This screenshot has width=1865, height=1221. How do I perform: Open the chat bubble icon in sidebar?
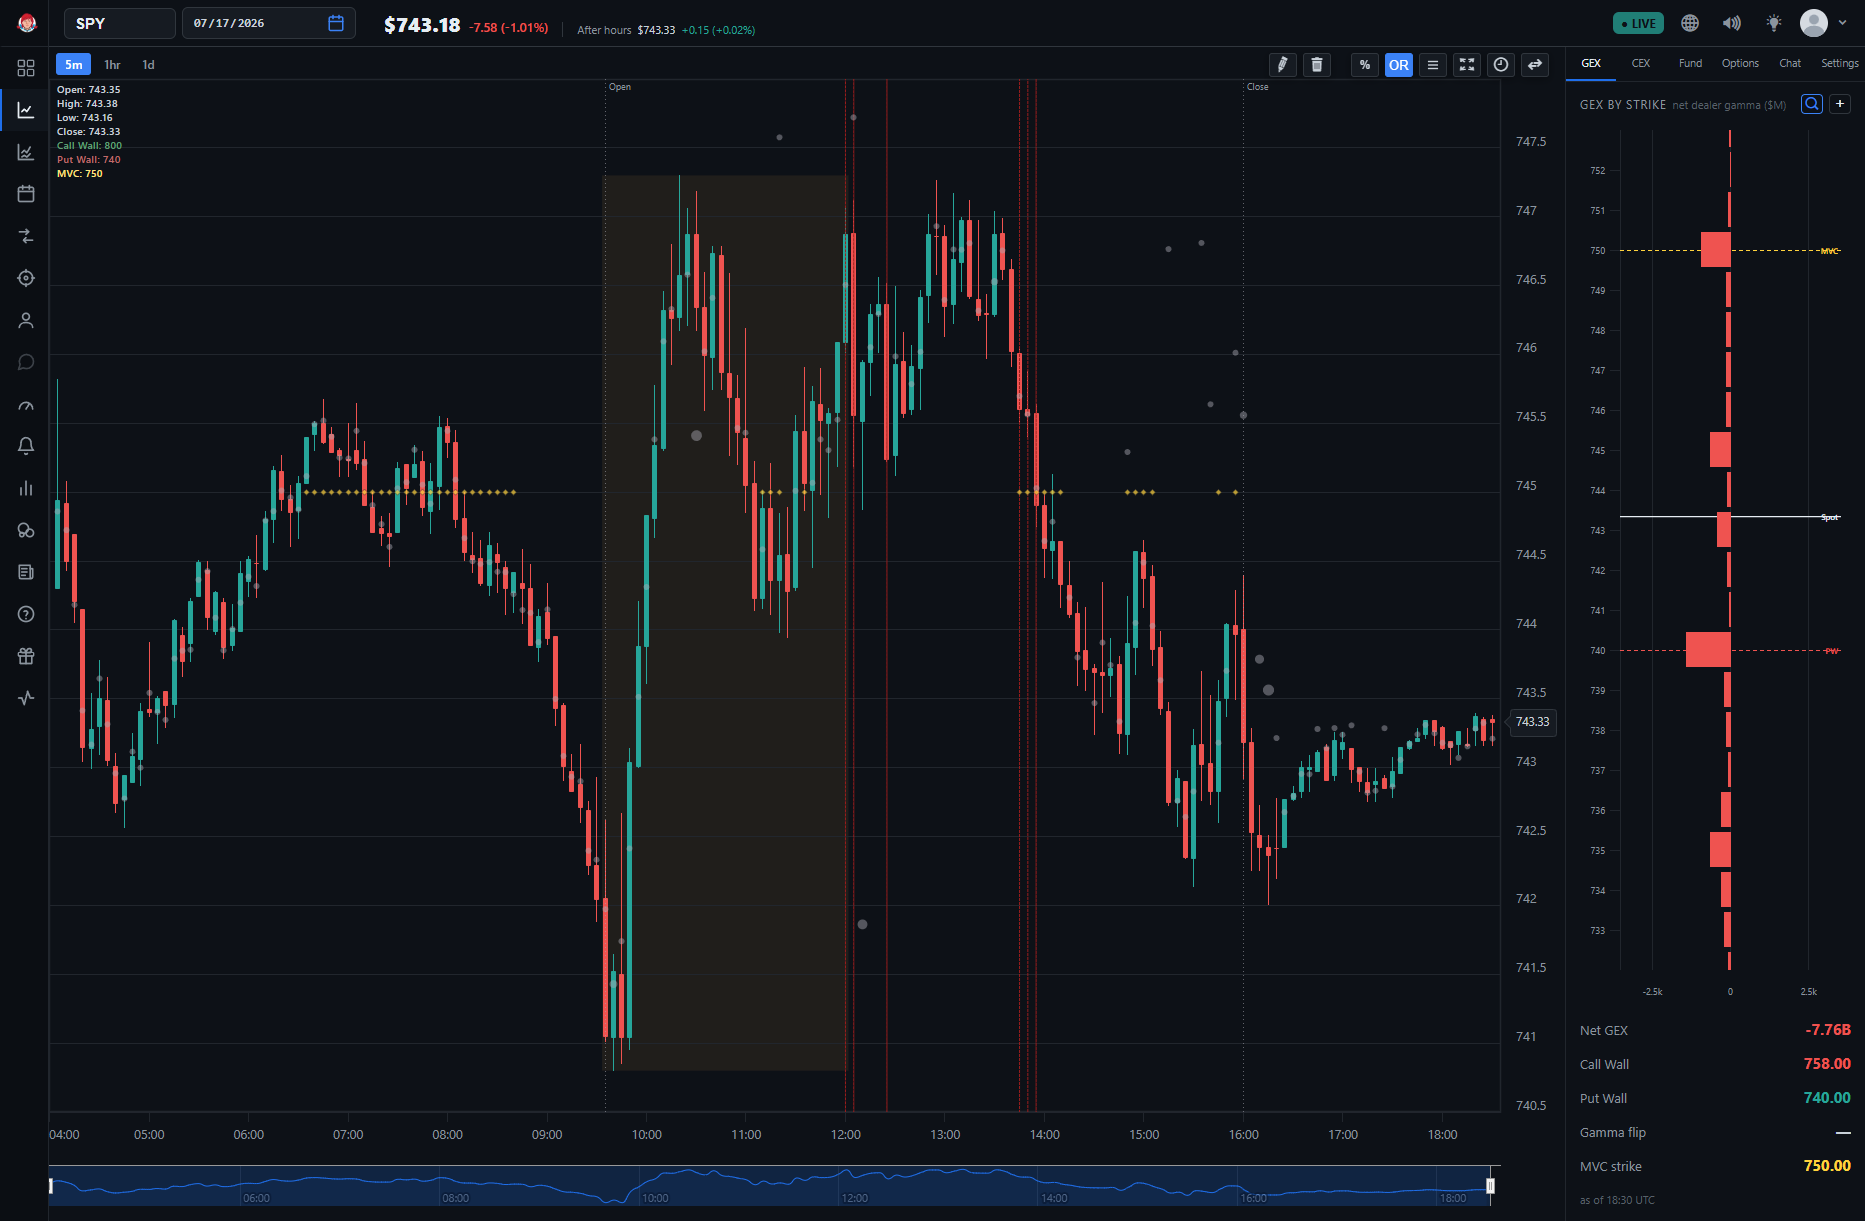pos(26,362)
